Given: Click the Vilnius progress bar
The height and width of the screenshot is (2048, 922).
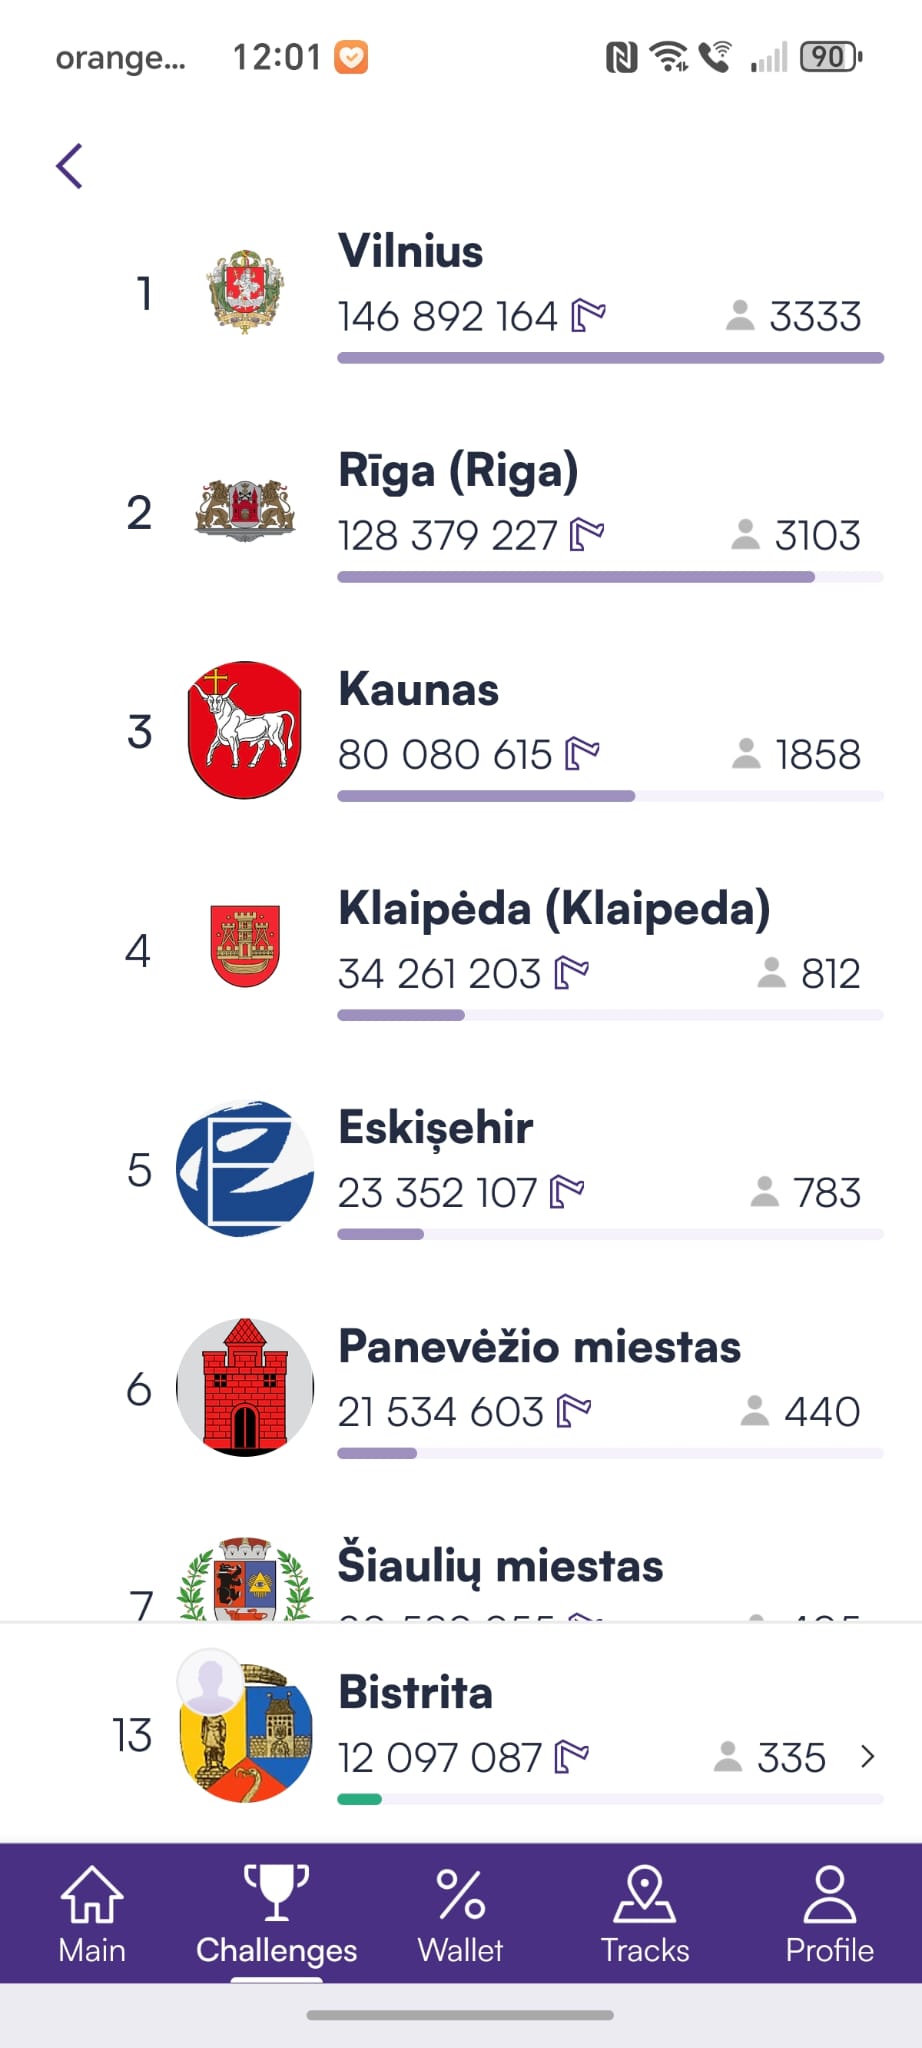Looking at the screenshot, I should [x=610, y=358].
